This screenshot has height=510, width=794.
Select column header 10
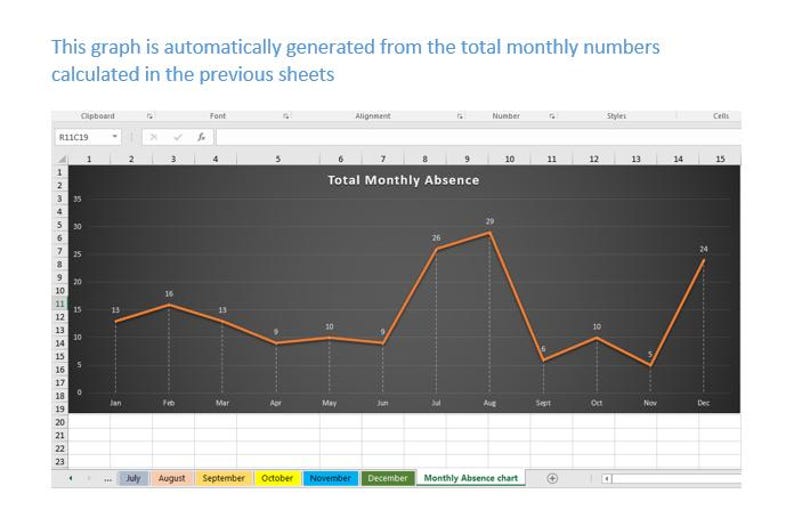coord(509,159)
